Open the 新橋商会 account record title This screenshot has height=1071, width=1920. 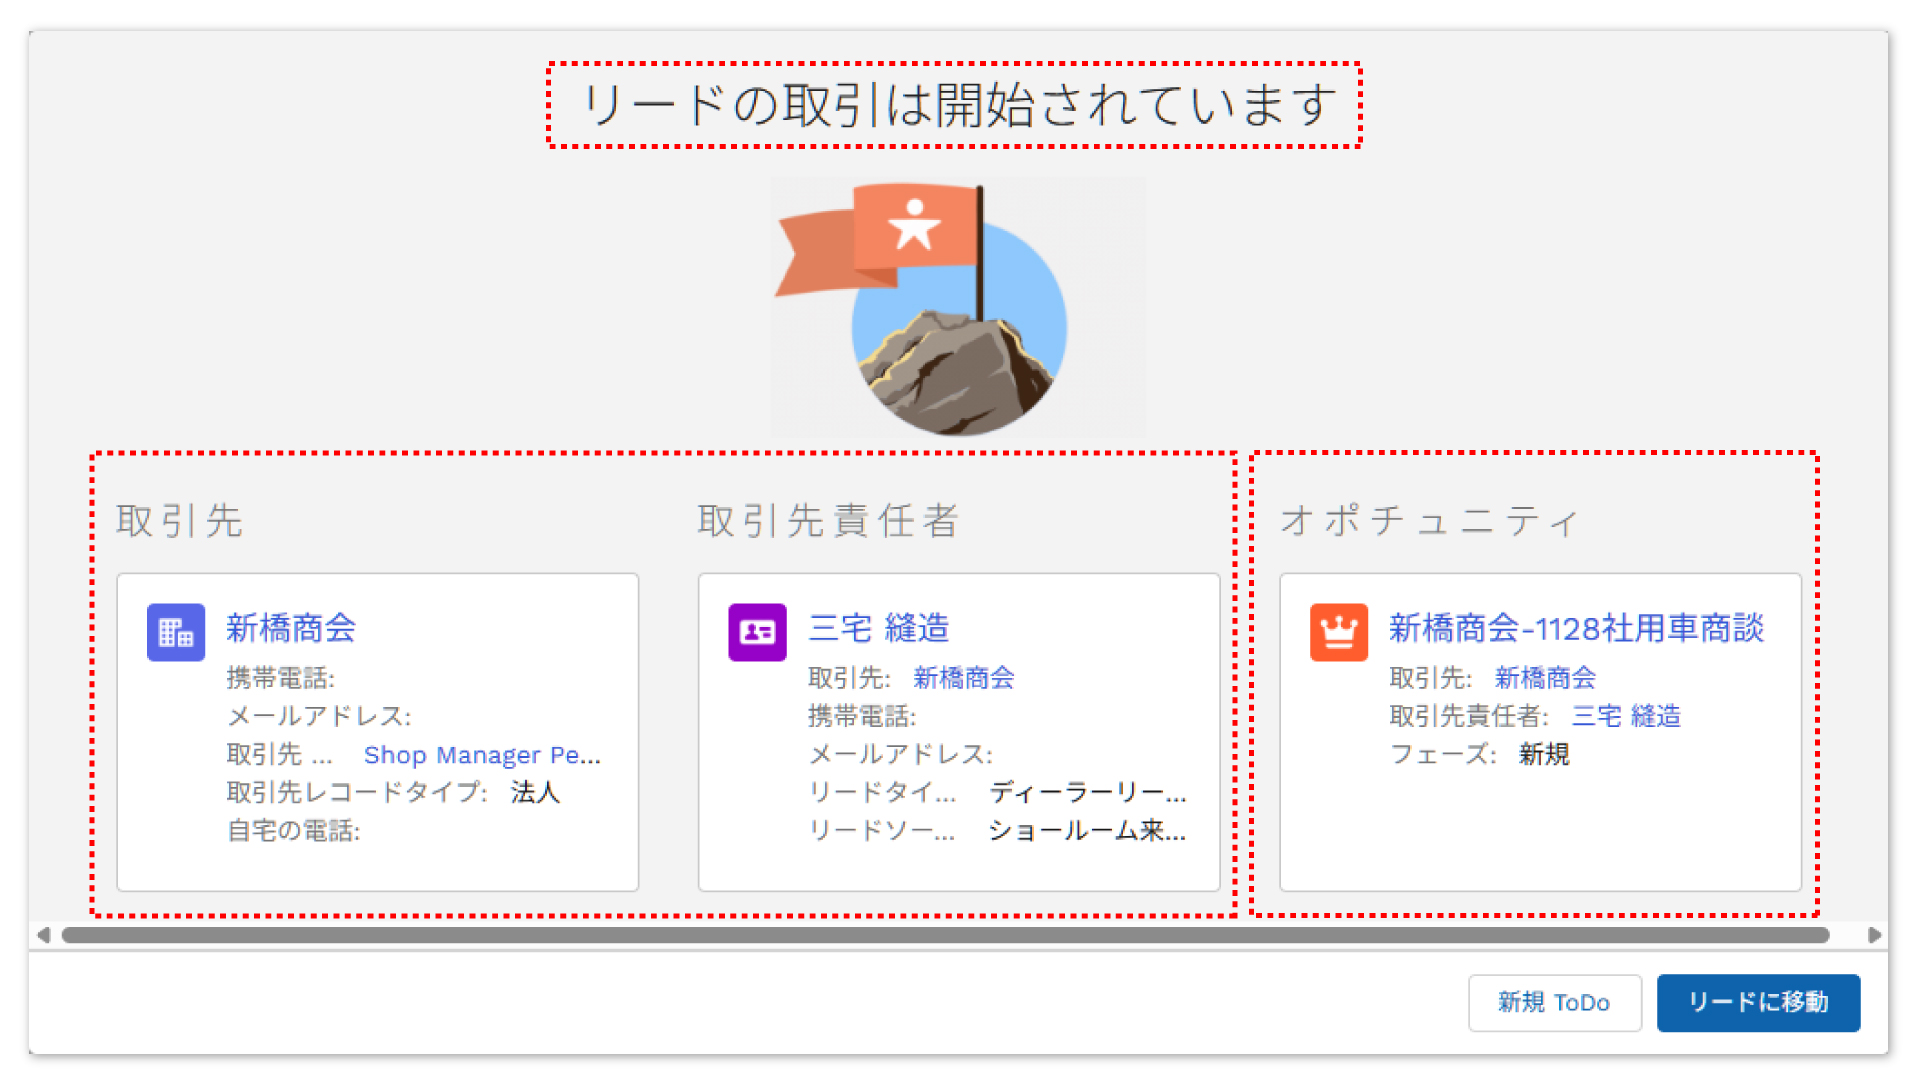pos(291,628)
